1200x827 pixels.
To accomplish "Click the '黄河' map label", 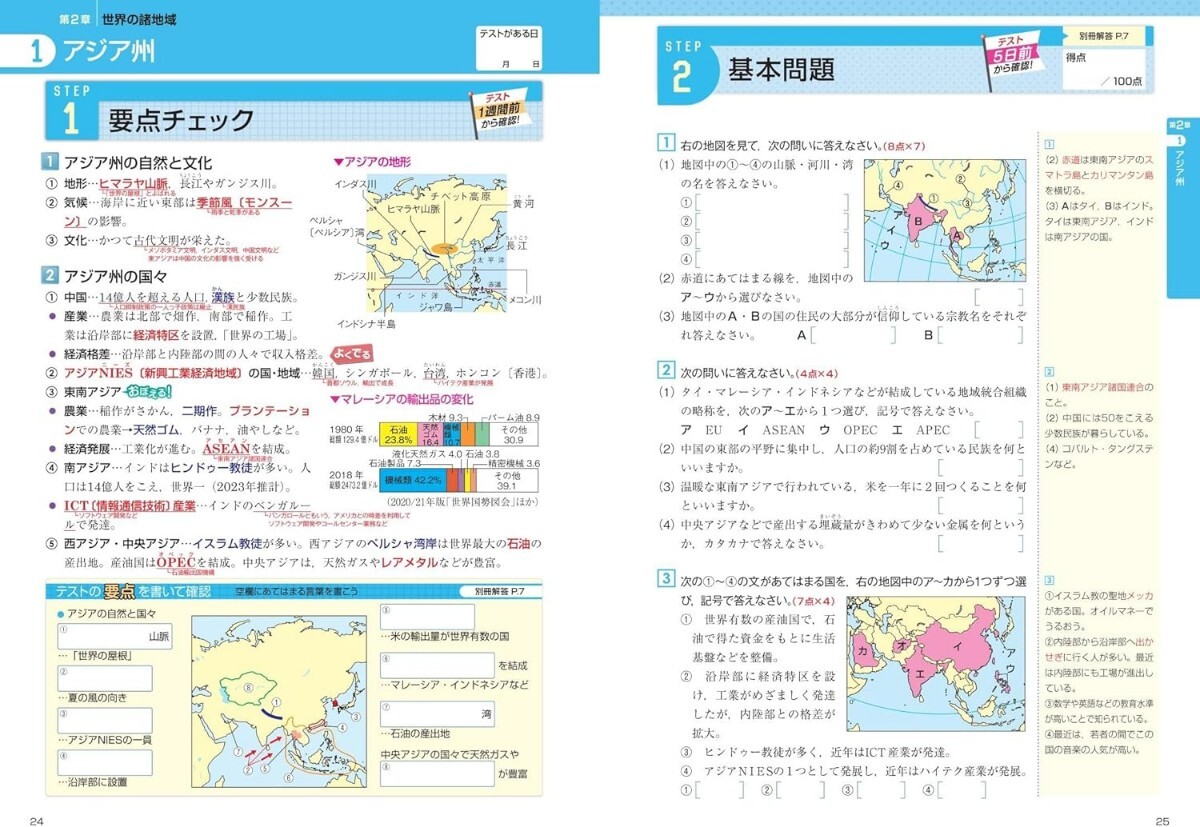I will pos(523,204).
